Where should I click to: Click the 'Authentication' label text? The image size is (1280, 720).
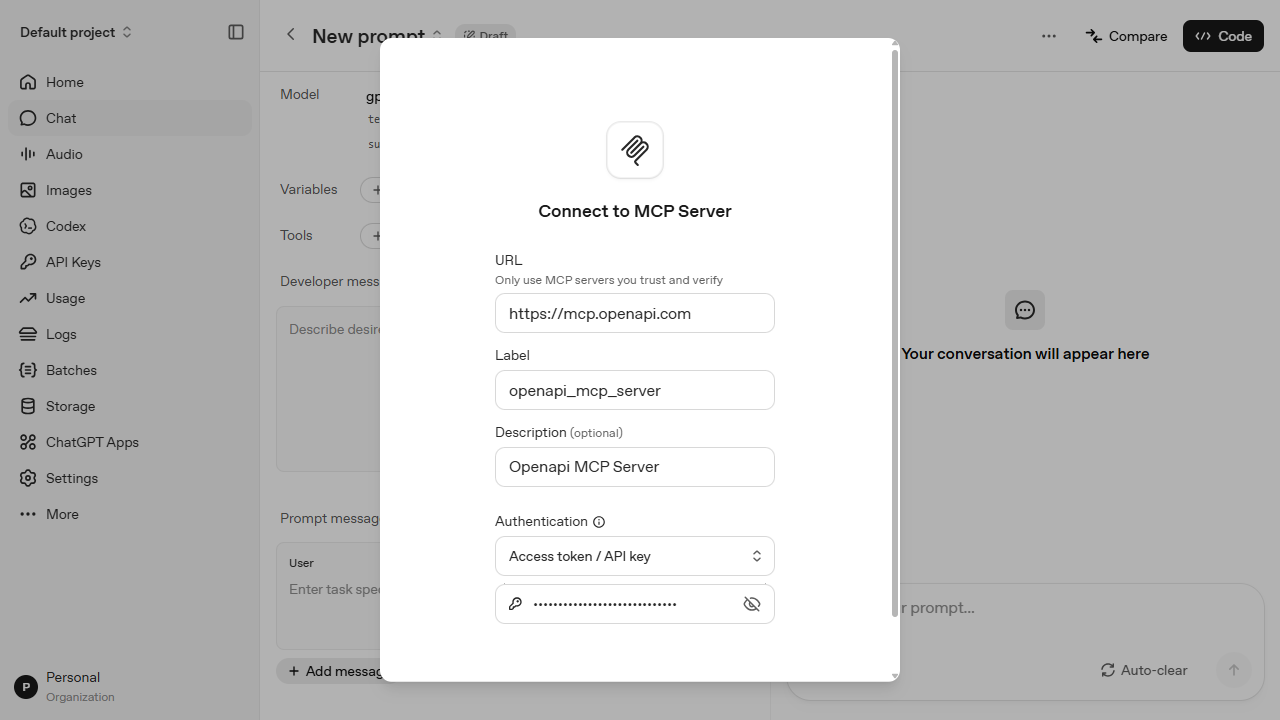[541, 521]
